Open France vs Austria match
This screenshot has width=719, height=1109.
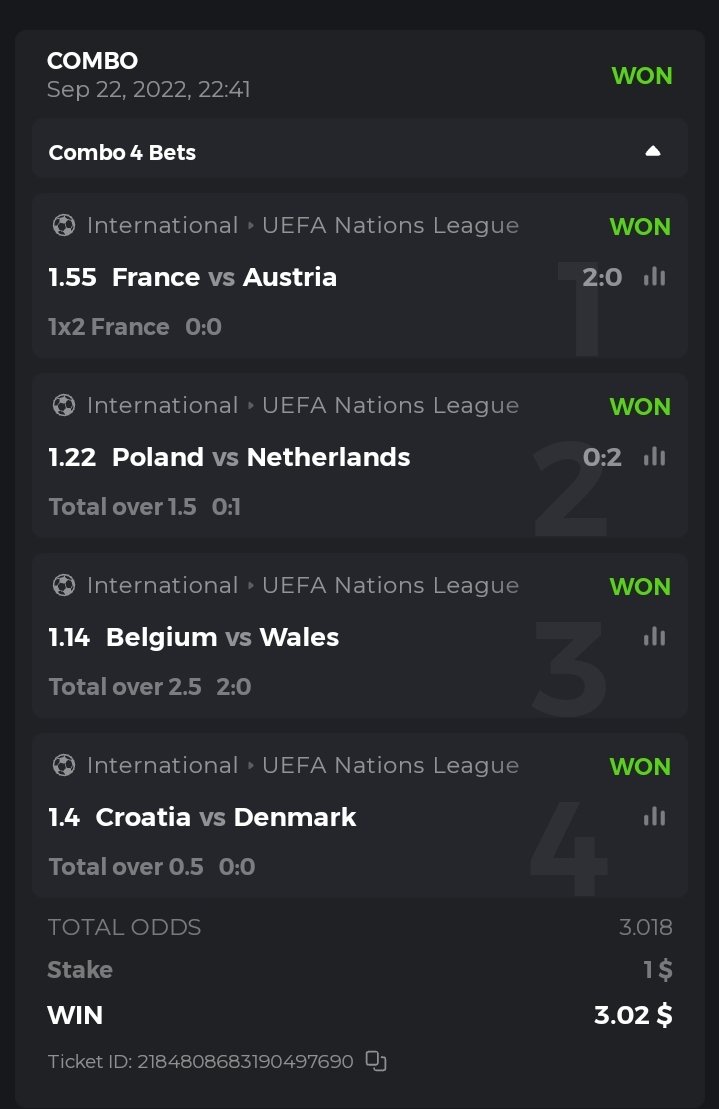pyautogui.click(x=224, y=277)
